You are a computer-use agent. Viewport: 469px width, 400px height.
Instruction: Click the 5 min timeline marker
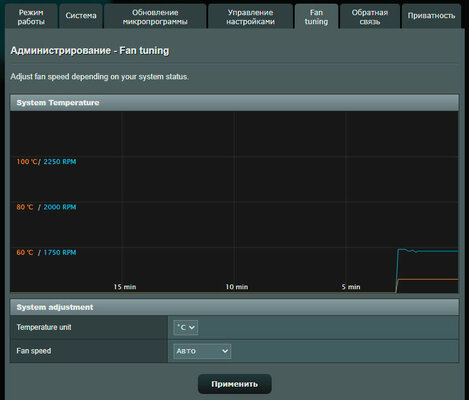[351, 287]
